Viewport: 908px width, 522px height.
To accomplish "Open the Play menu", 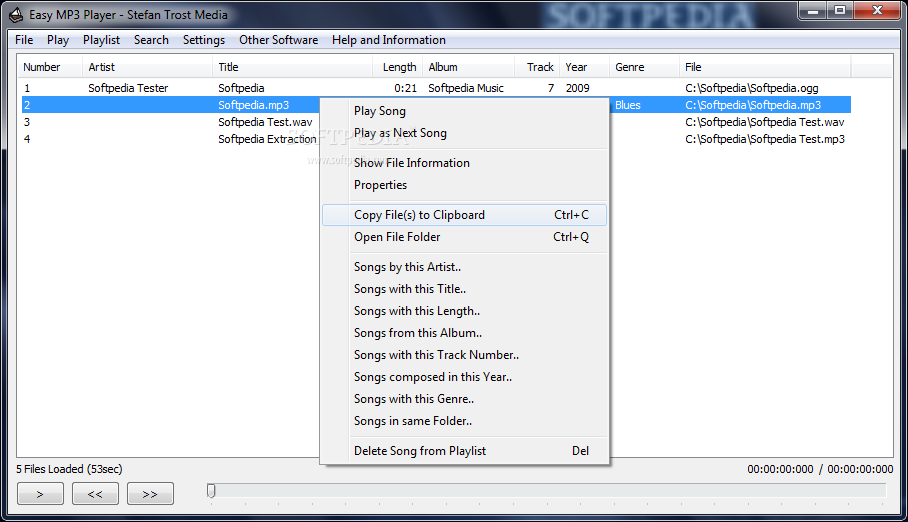I will [x=58, y=40].
